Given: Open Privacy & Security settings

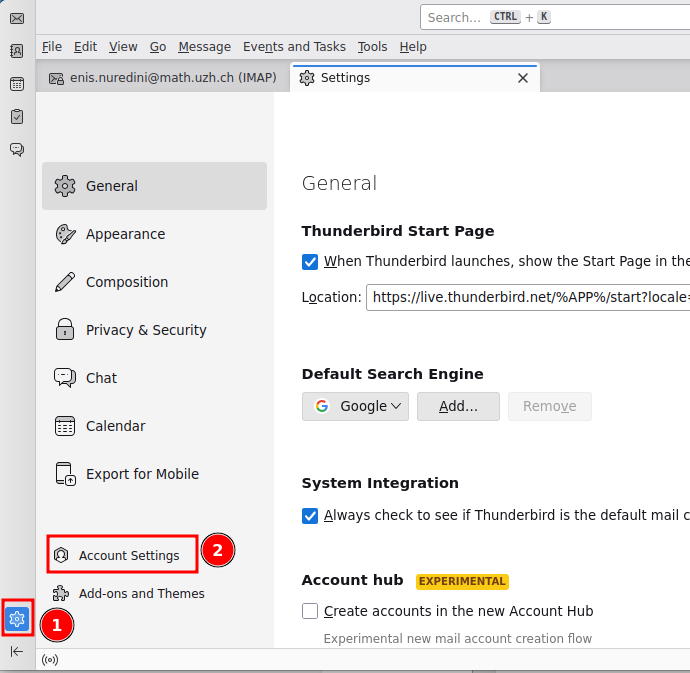Looking at the screenshot, I should [154, 330].
